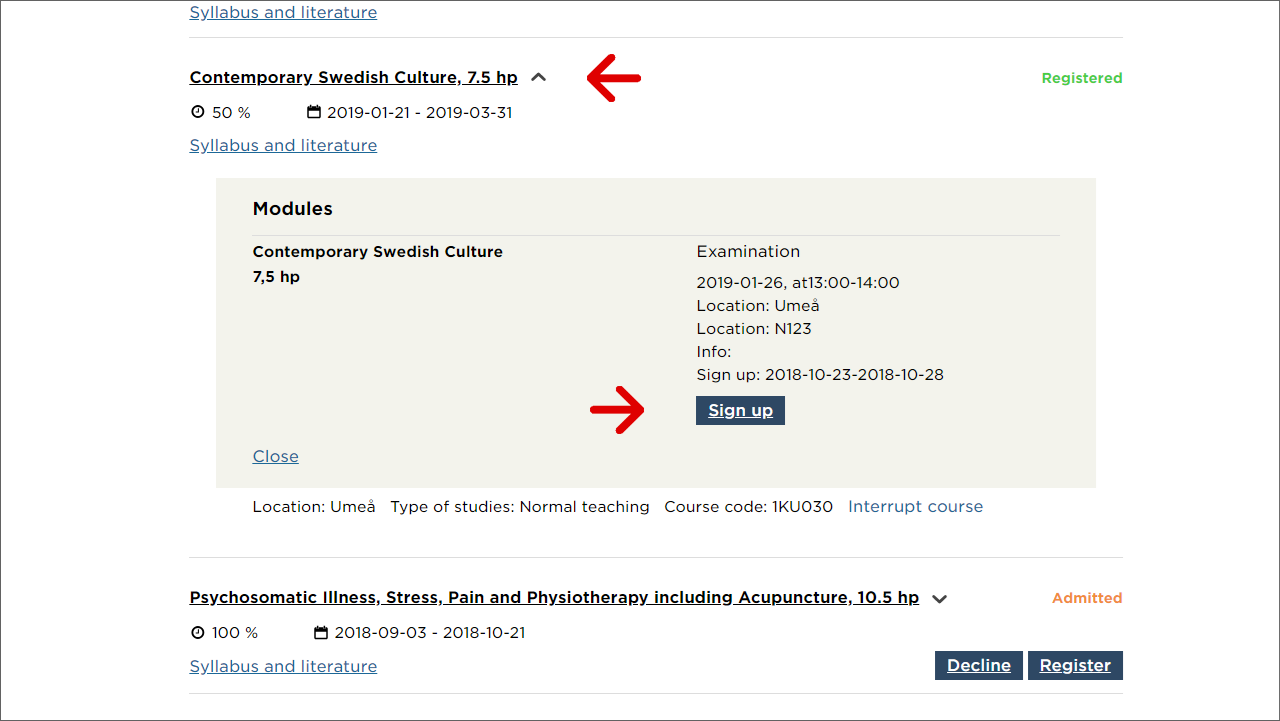Click the calendar icon beside 2018-09-03
Image resolution: width=1280 pixels, height=721 pixels.
click(x=321, y=632)
